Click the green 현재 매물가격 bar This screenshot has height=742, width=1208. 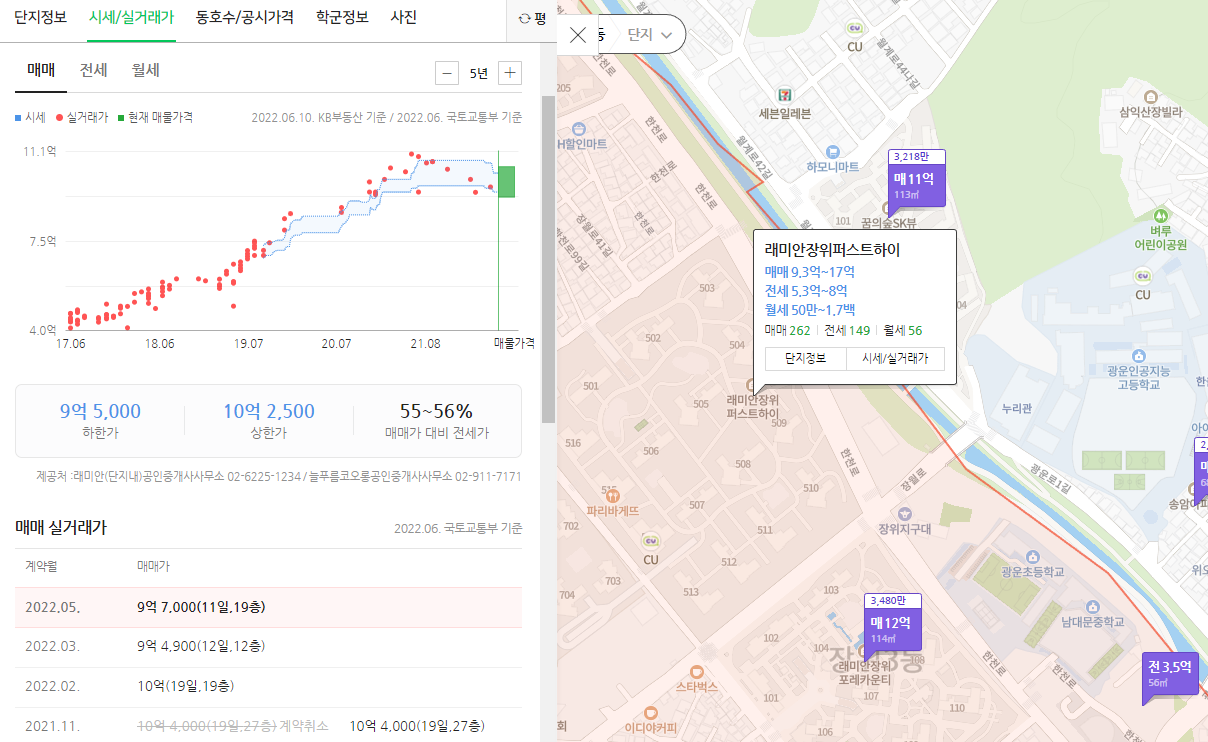(506, 181)
